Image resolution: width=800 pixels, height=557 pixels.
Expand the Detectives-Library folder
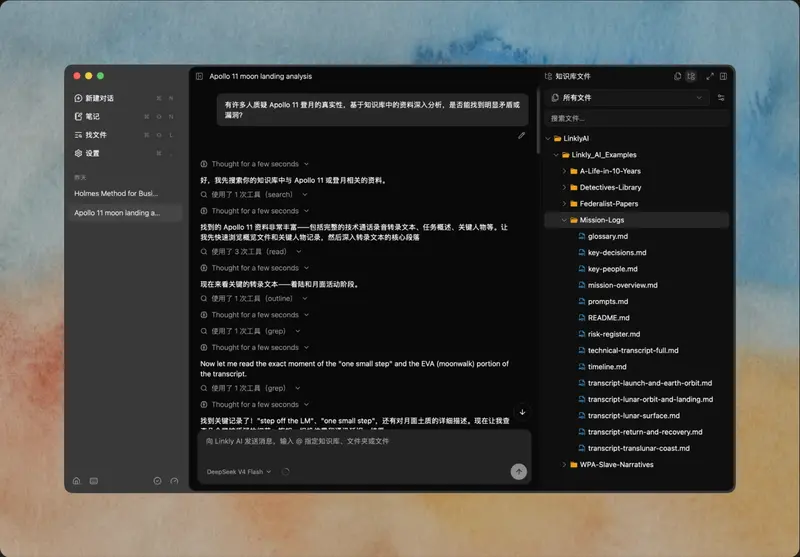[x=564, y=187]
